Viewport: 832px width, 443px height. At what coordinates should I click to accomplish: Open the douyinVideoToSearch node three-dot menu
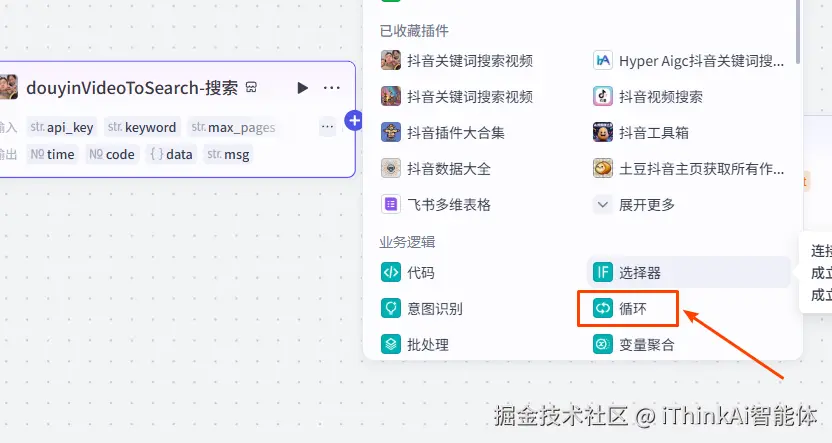pos(332,88)
